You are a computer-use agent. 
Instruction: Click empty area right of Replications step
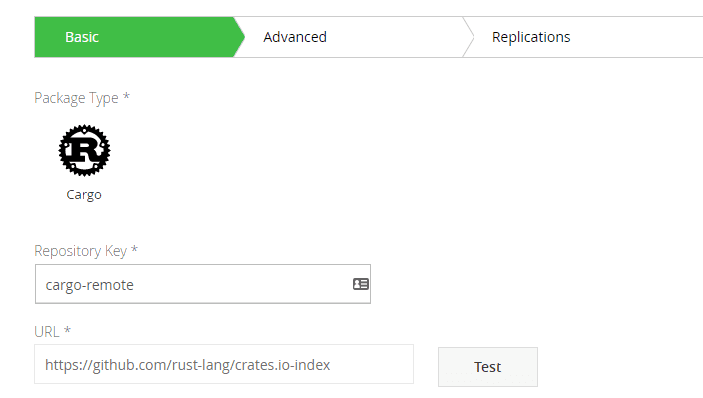[x=637, y=37]
